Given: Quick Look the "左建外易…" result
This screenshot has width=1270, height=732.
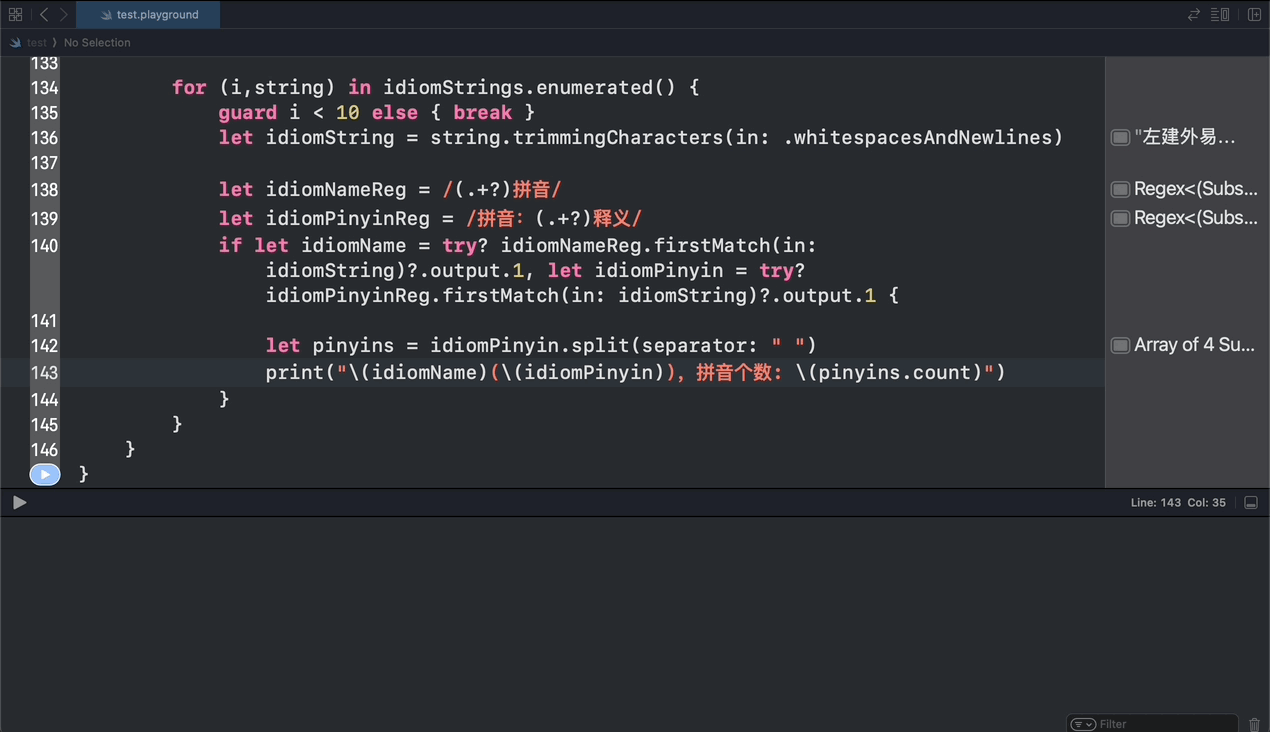Looking at the screenshot, I should (1121, 137).
